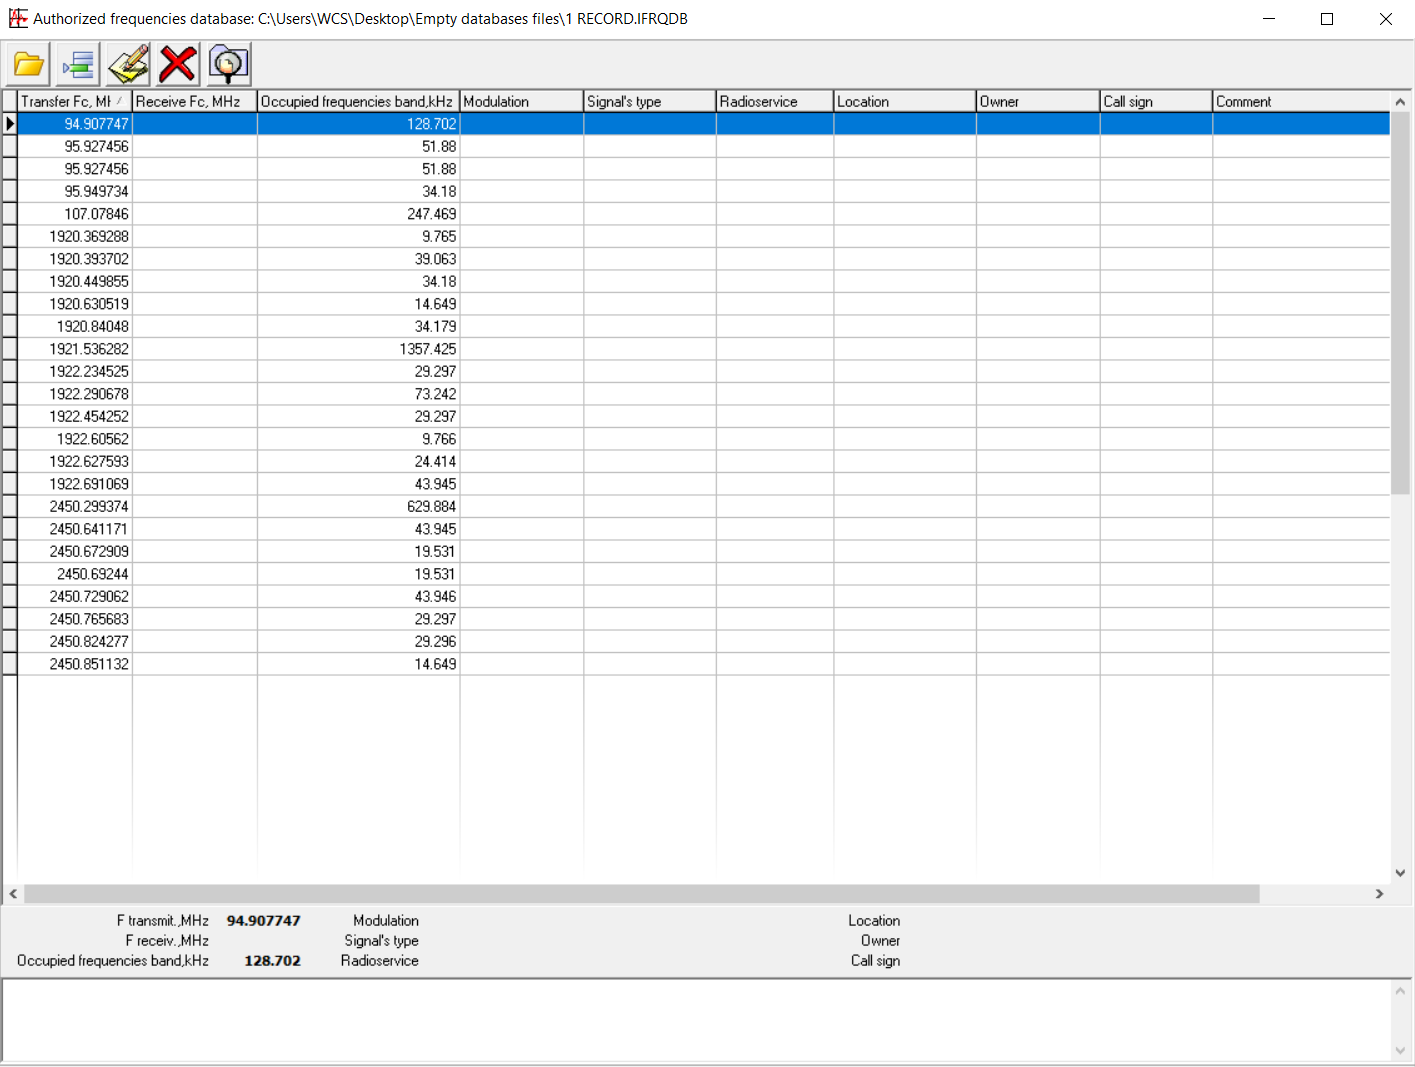
Task: Select the row with frequency 2450.672909
Action: (x=703, y=551)
